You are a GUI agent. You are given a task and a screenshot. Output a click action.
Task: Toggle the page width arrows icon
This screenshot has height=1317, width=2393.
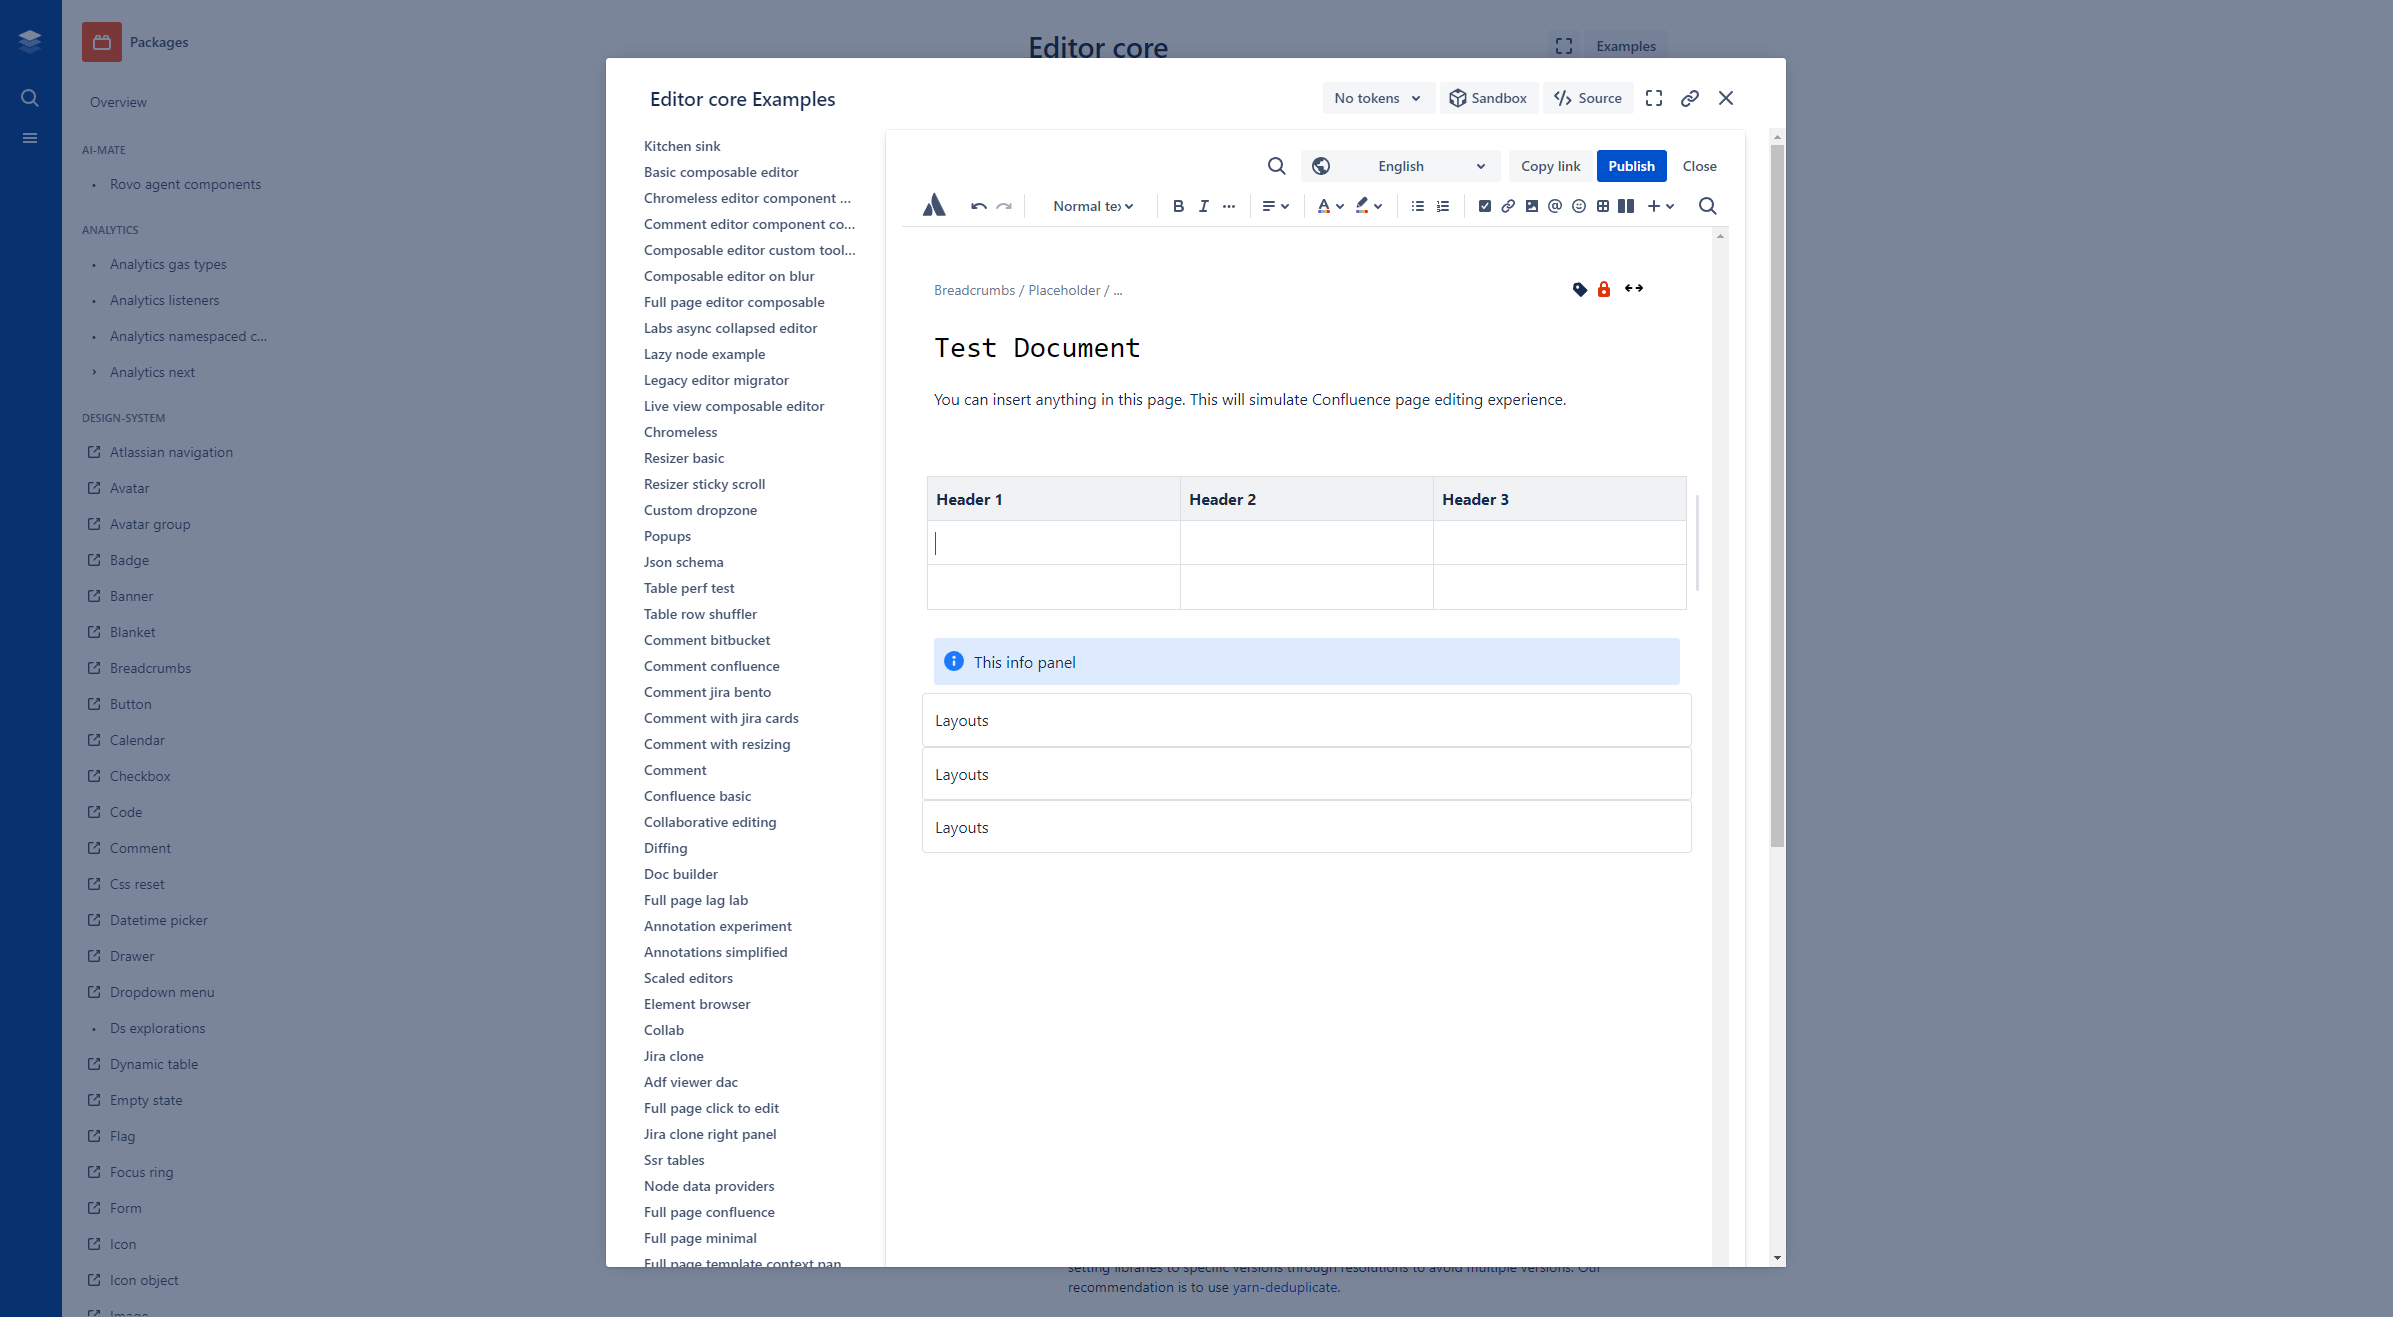click(x=1634, y=289)
